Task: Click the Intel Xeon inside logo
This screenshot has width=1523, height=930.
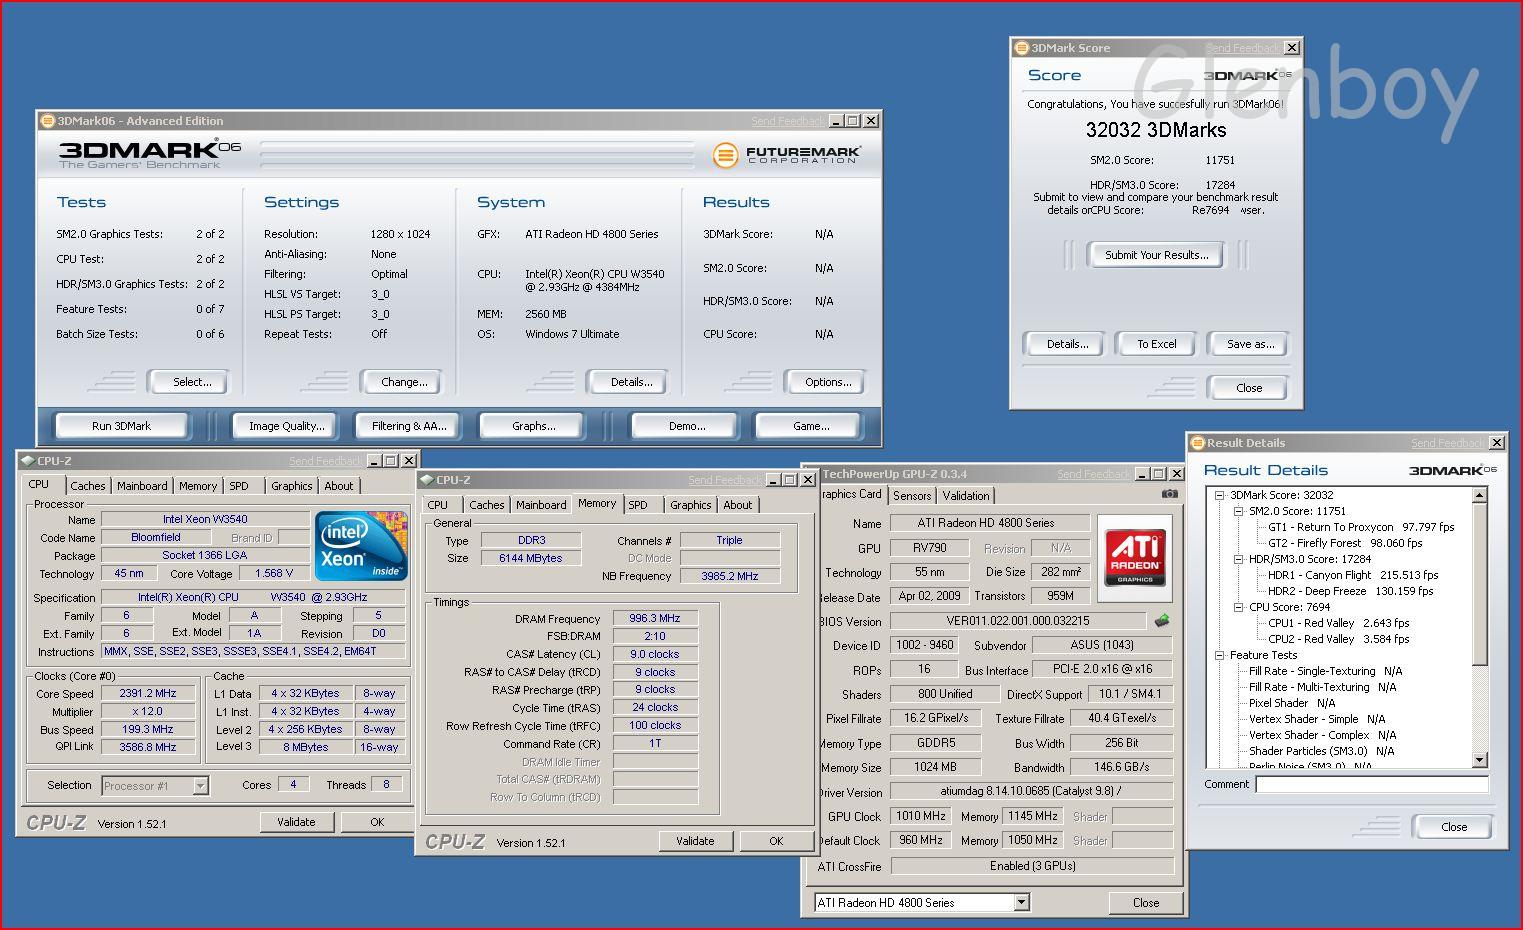Action: [361, 546]
